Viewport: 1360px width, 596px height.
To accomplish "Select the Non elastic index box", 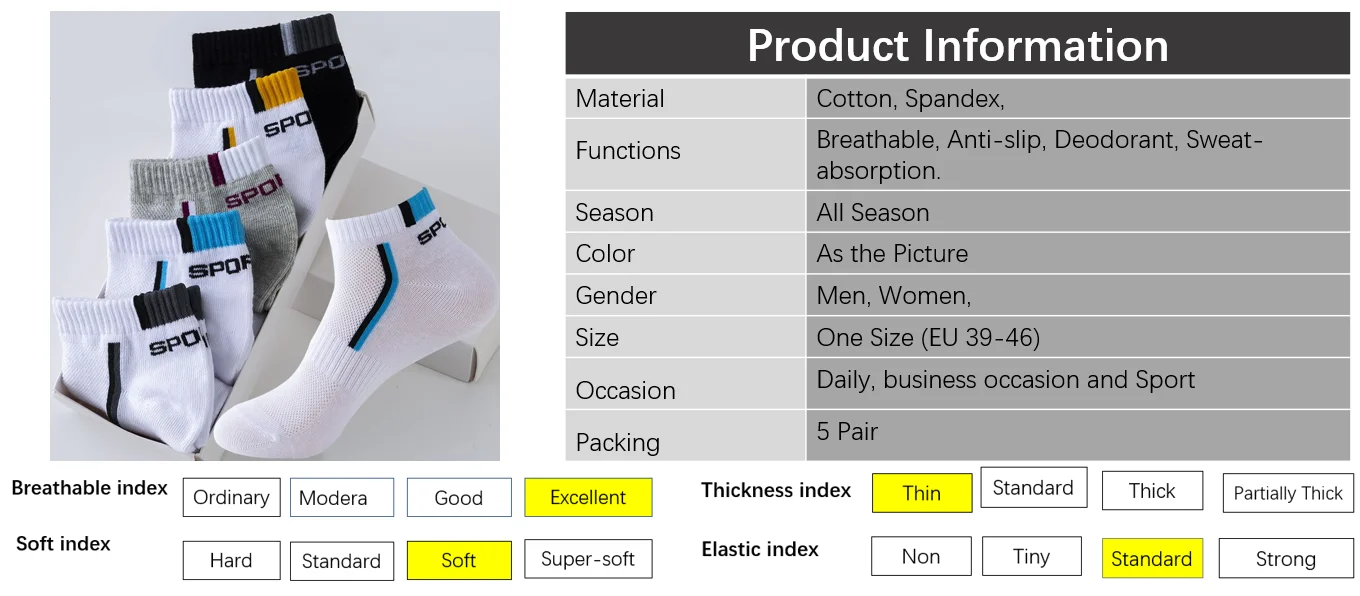I will point(921,556).
